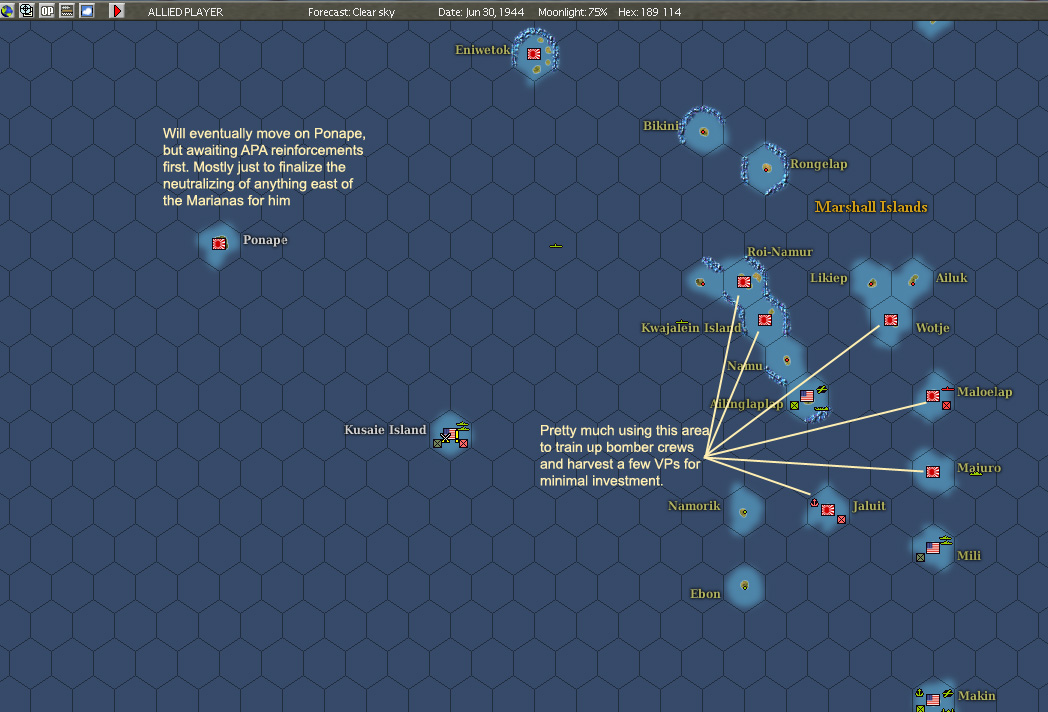Viewport: 1048px width, 712px height.
Task: Select the green task force ships at Mili
Action: tap(945, 539)
